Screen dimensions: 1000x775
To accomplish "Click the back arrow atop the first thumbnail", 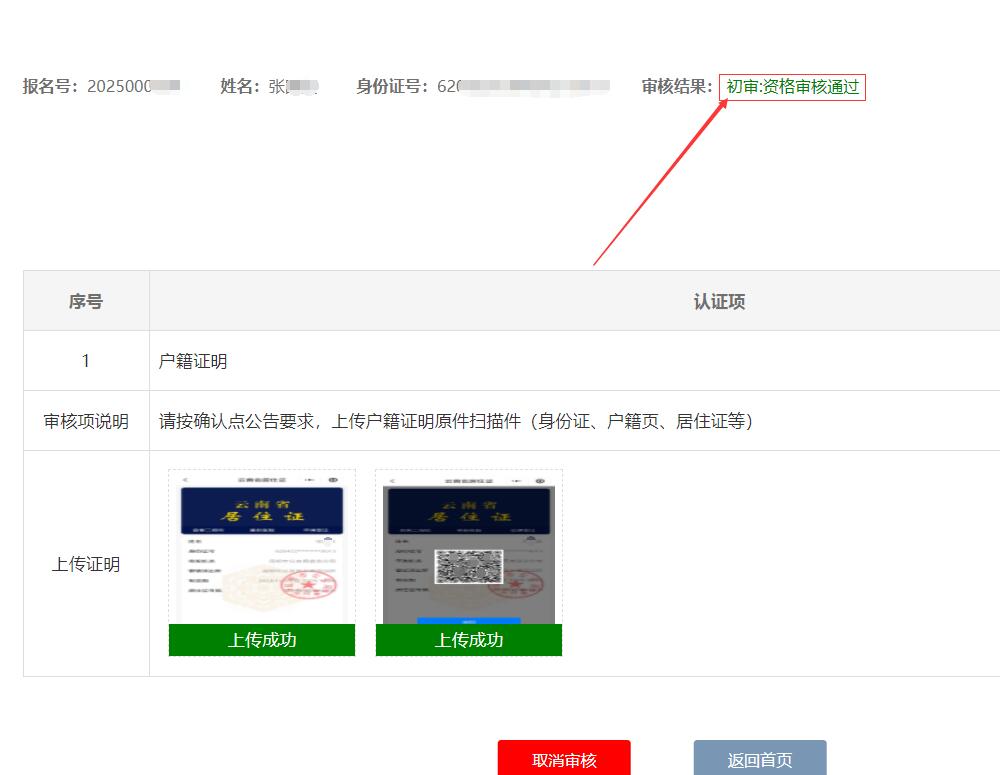I will tap(185, 480).
